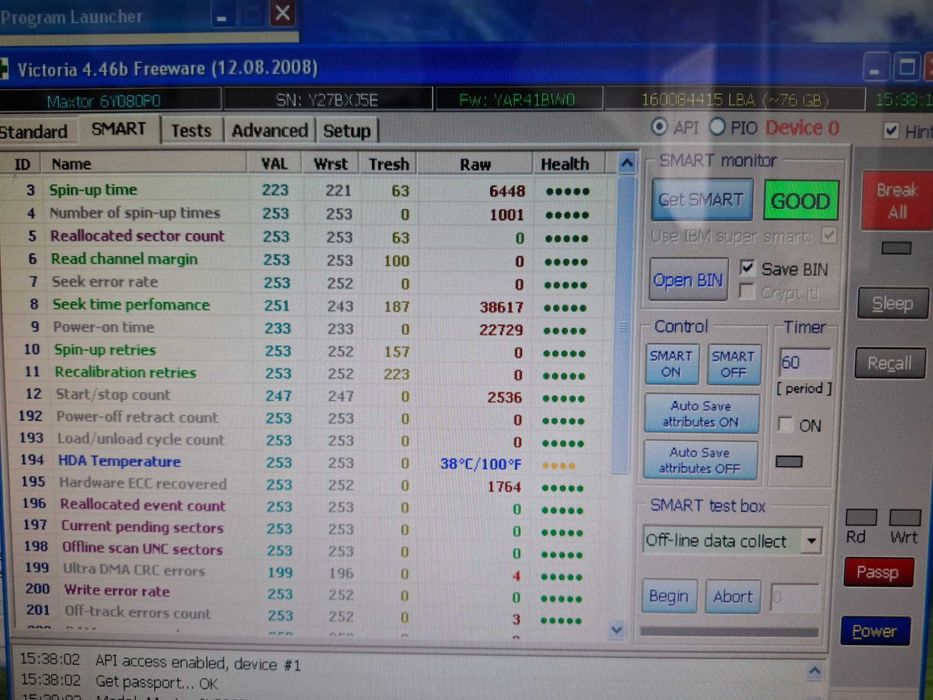Click the SMART table vertical scrollbar thumb
Screen dimensions: 933x700
tap(623, 324)
